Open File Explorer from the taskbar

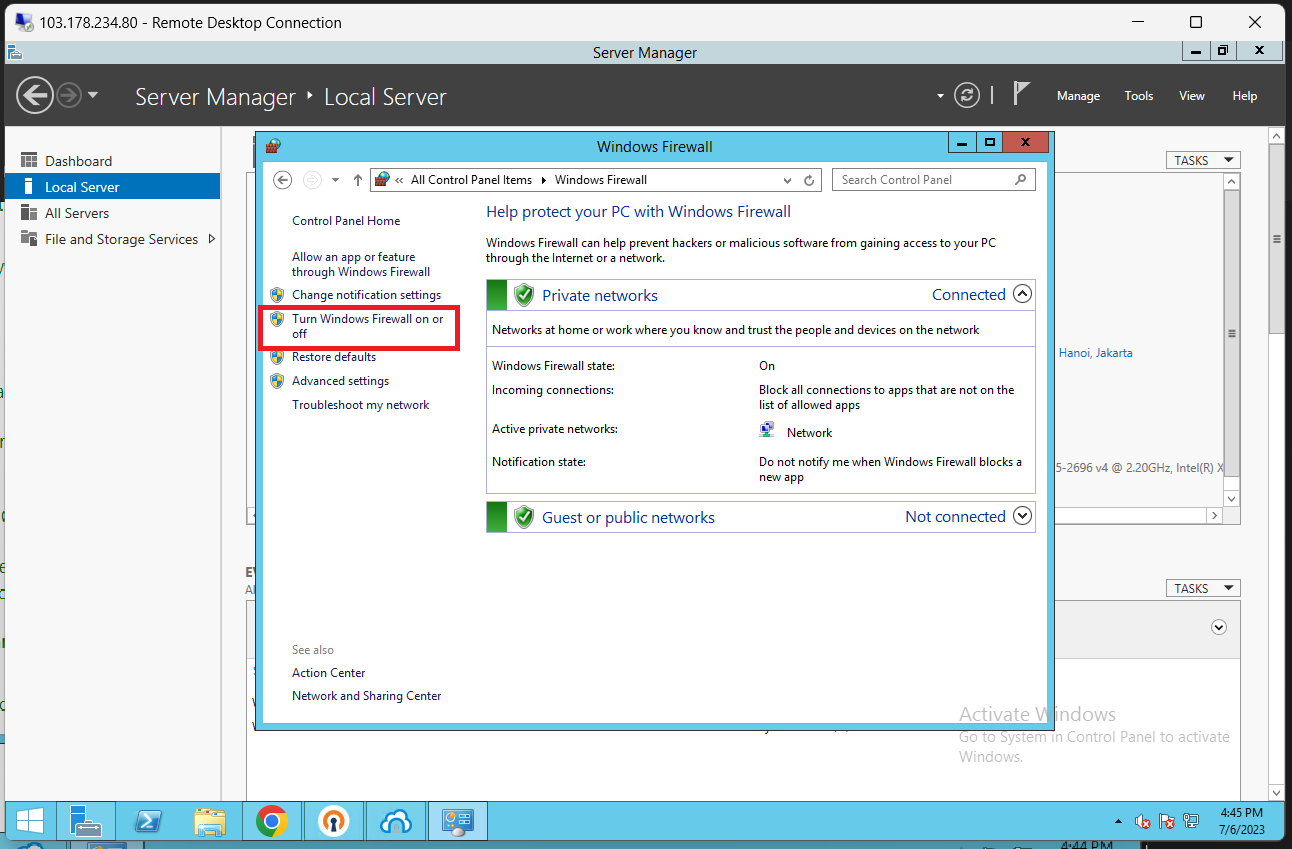click(210, 822)
